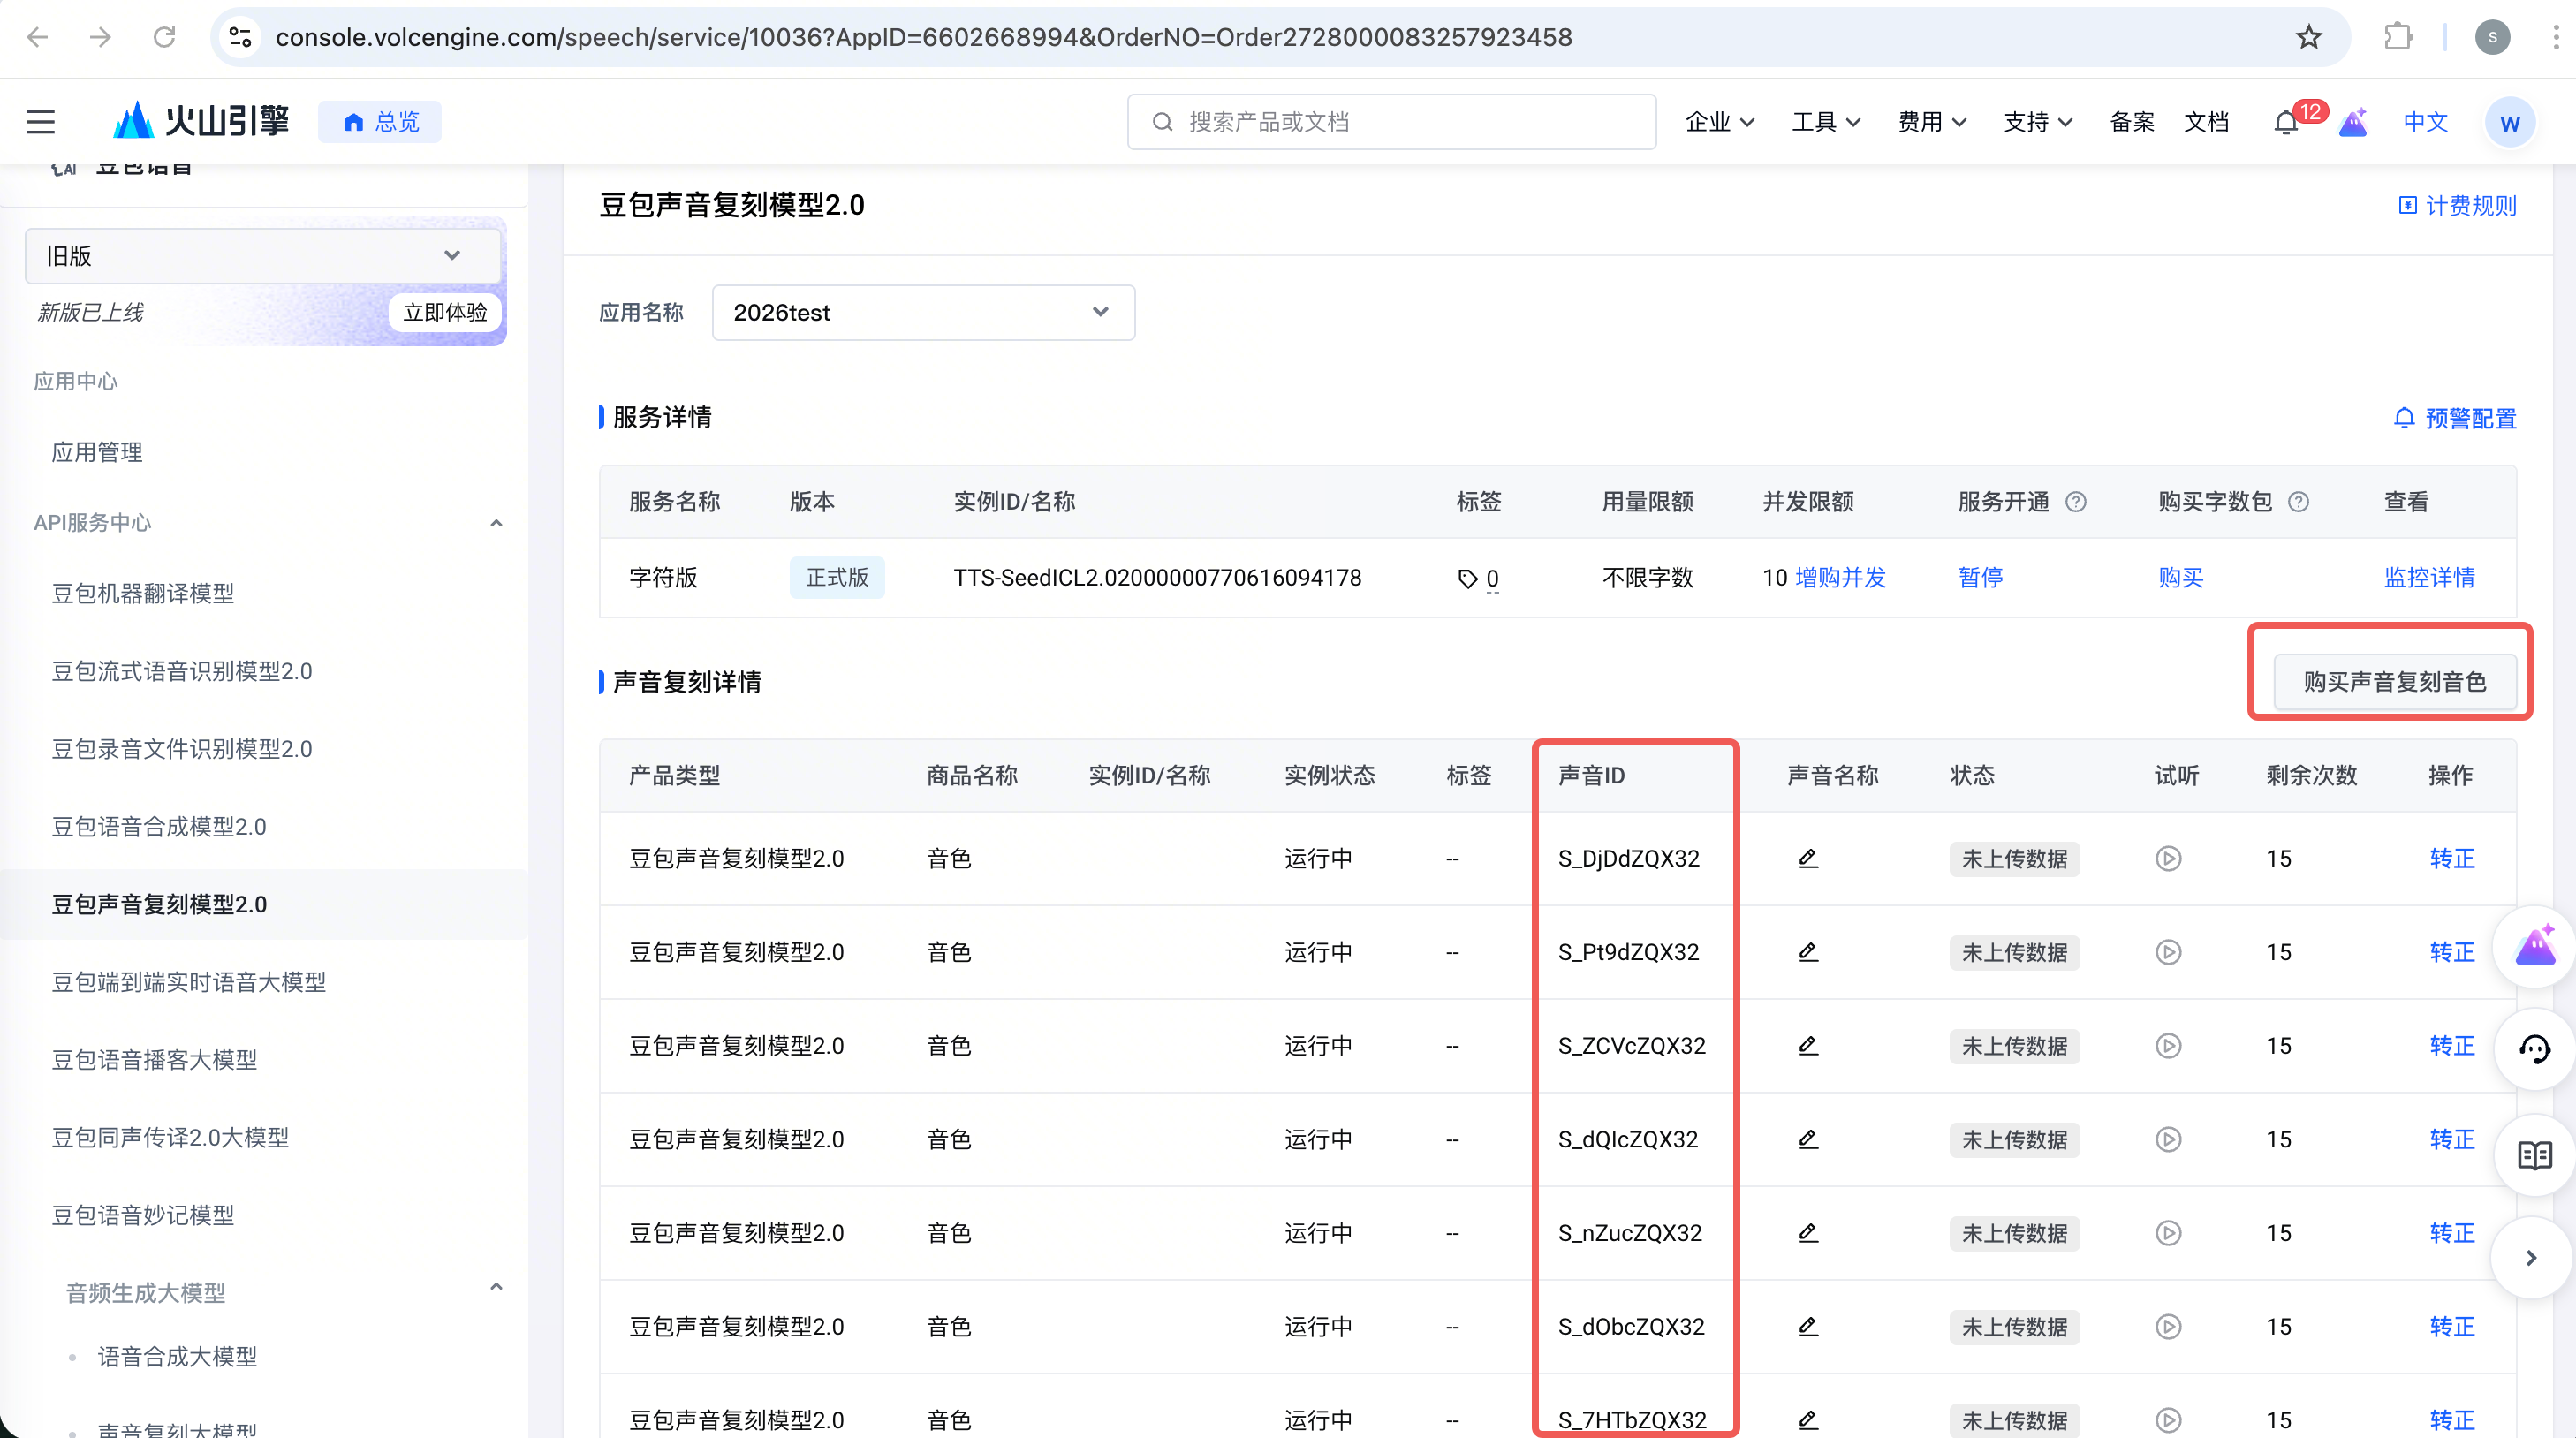Reload the page with browser refresh
This screenshot has height=1438, width=2576.
[164, 37]
